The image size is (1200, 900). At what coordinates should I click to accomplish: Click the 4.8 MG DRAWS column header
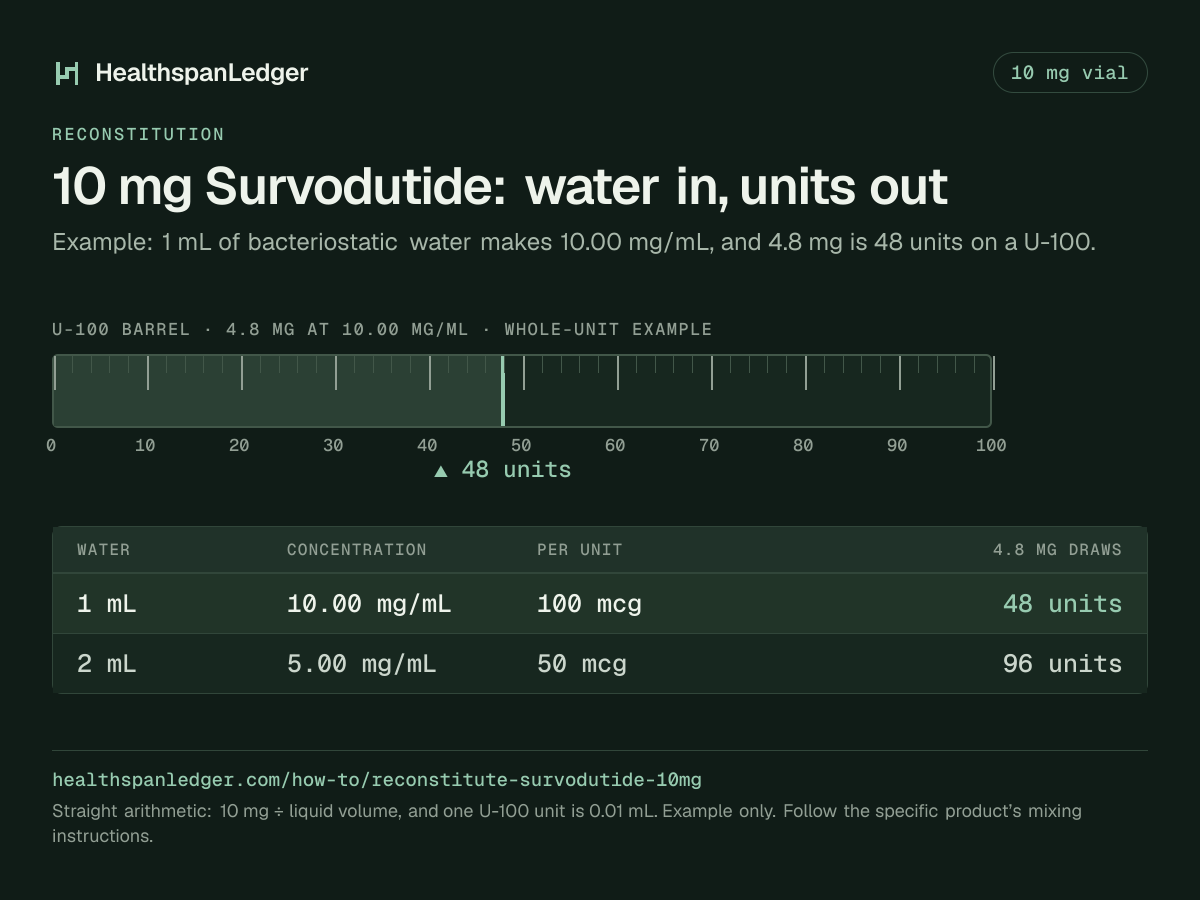coord(1057,550)
